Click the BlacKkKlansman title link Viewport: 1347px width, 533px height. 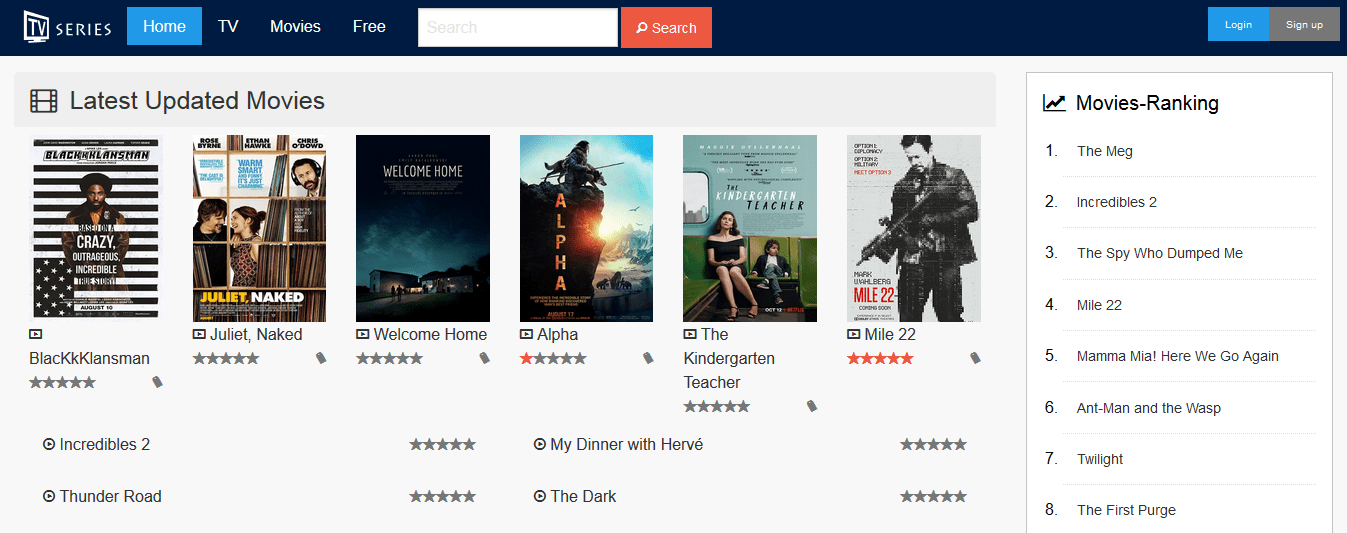[x=90, y=358]
